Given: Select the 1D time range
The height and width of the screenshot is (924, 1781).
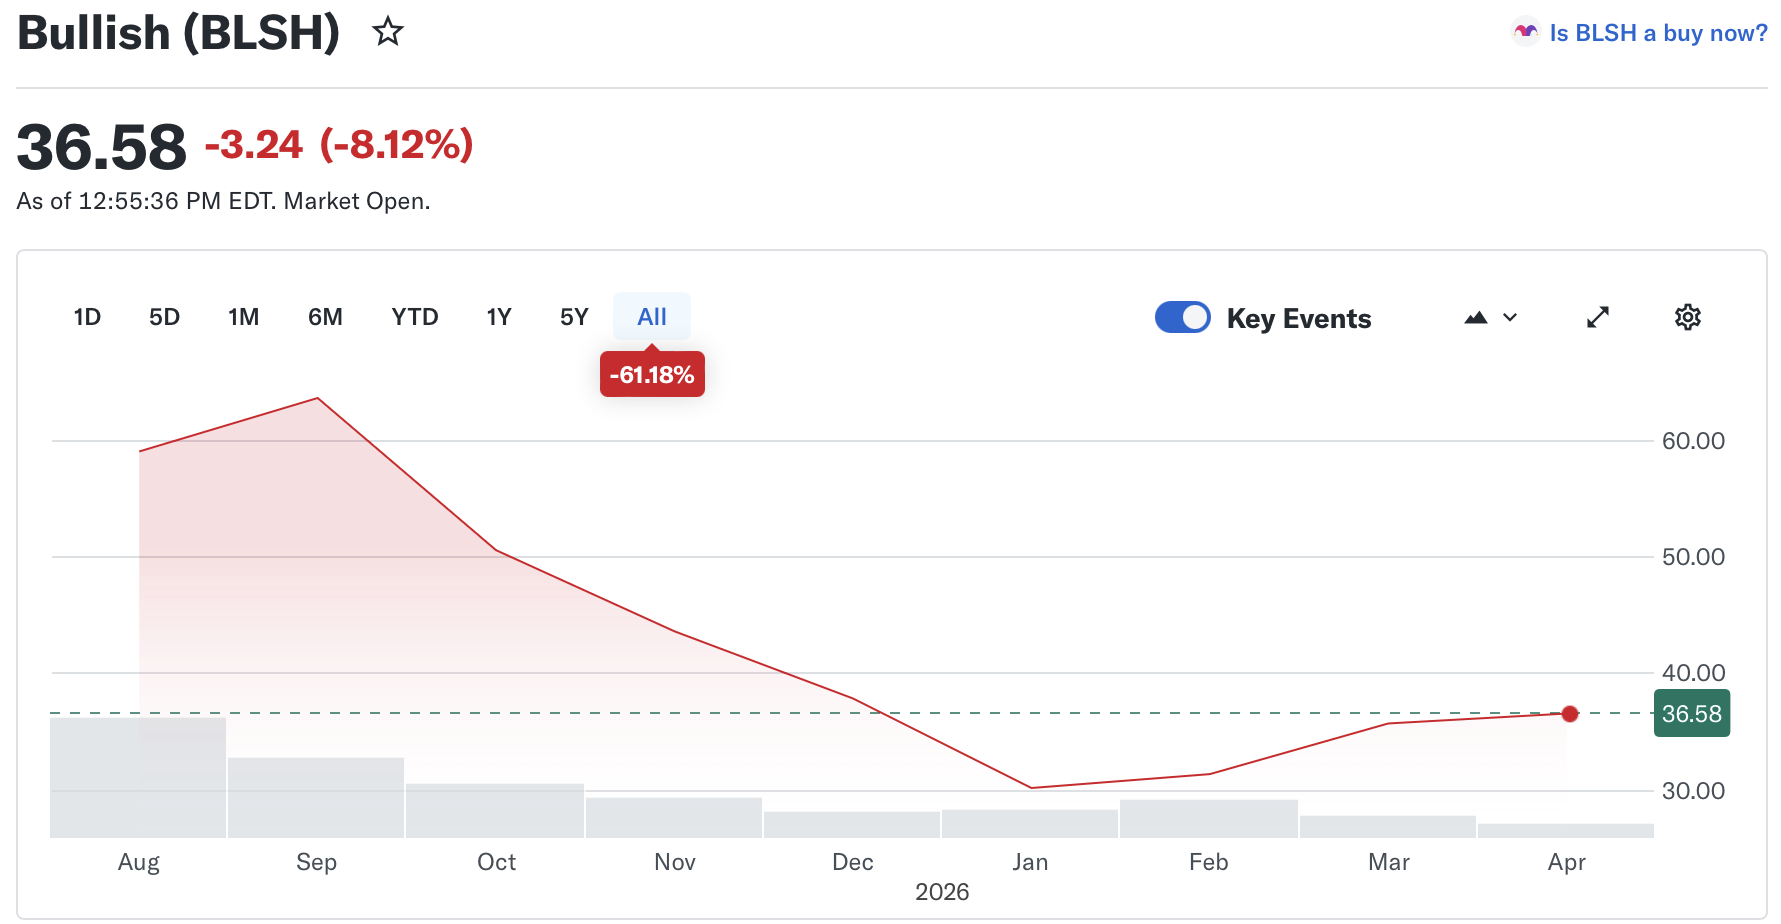Looking at the screenshot, I should point(87,317).
